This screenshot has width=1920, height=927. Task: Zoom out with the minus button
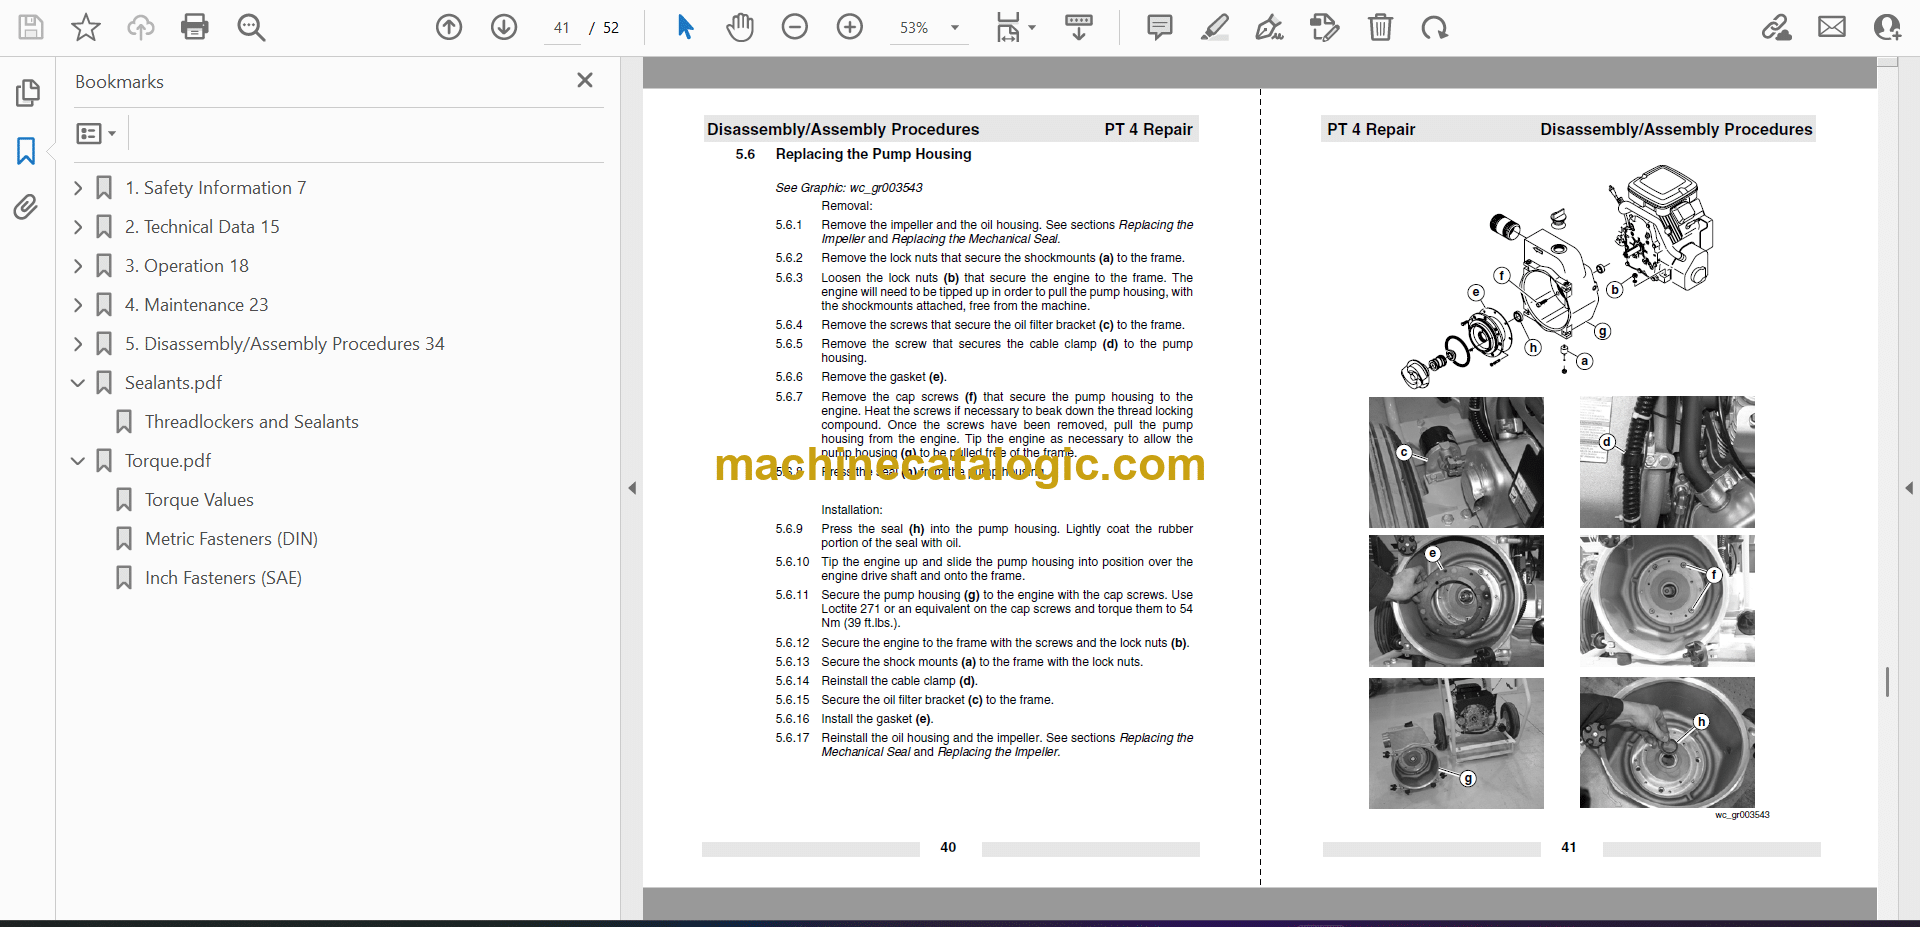coord(795,27)
